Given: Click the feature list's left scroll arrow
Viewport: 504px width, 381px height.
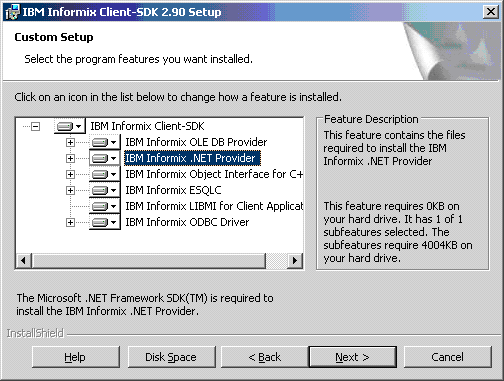Looking at the screenshot, I should click(24, 260).
